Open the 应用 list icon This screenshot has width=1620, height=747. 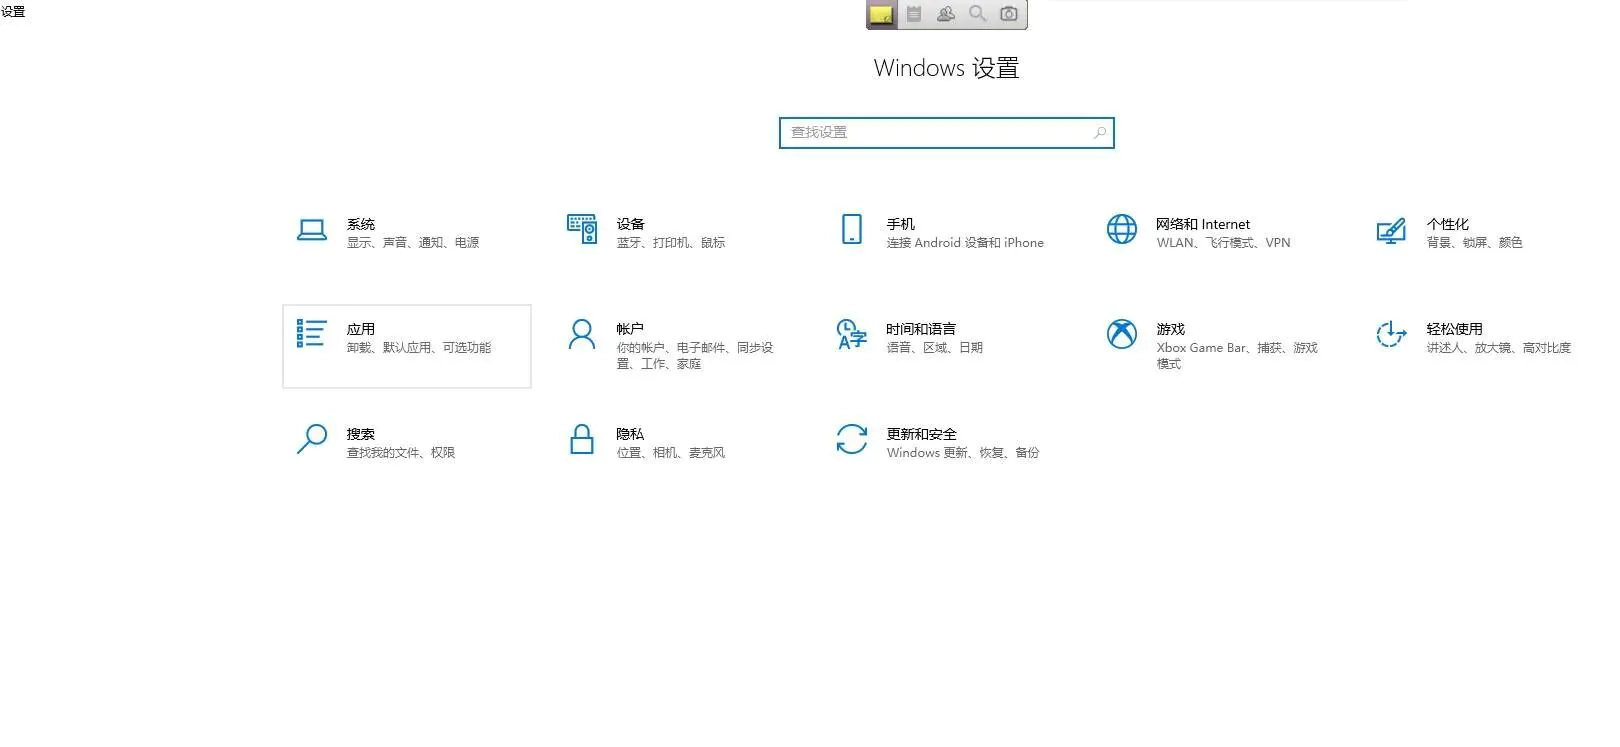pyautogui.click(x=312, y=334)
